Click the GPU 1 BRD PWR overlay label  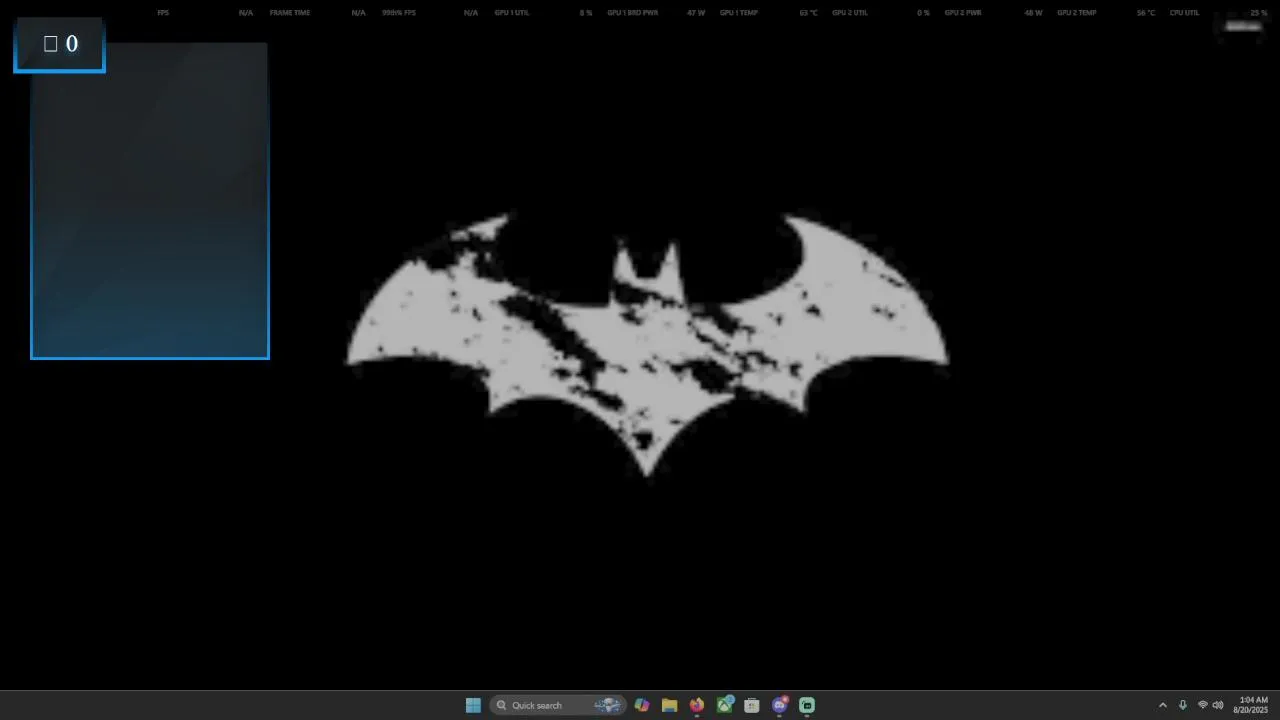(633, 13)
